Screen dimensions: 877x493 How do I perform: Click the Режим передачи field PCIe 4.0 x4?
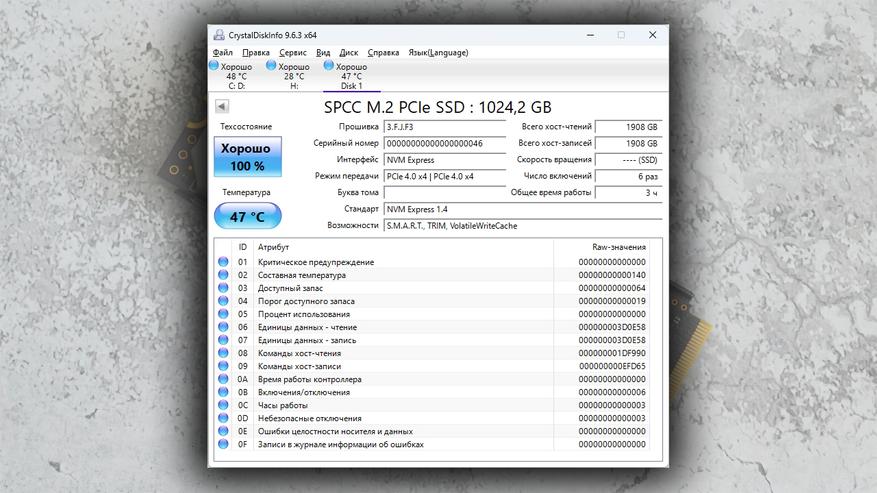(x=445, y=176)
